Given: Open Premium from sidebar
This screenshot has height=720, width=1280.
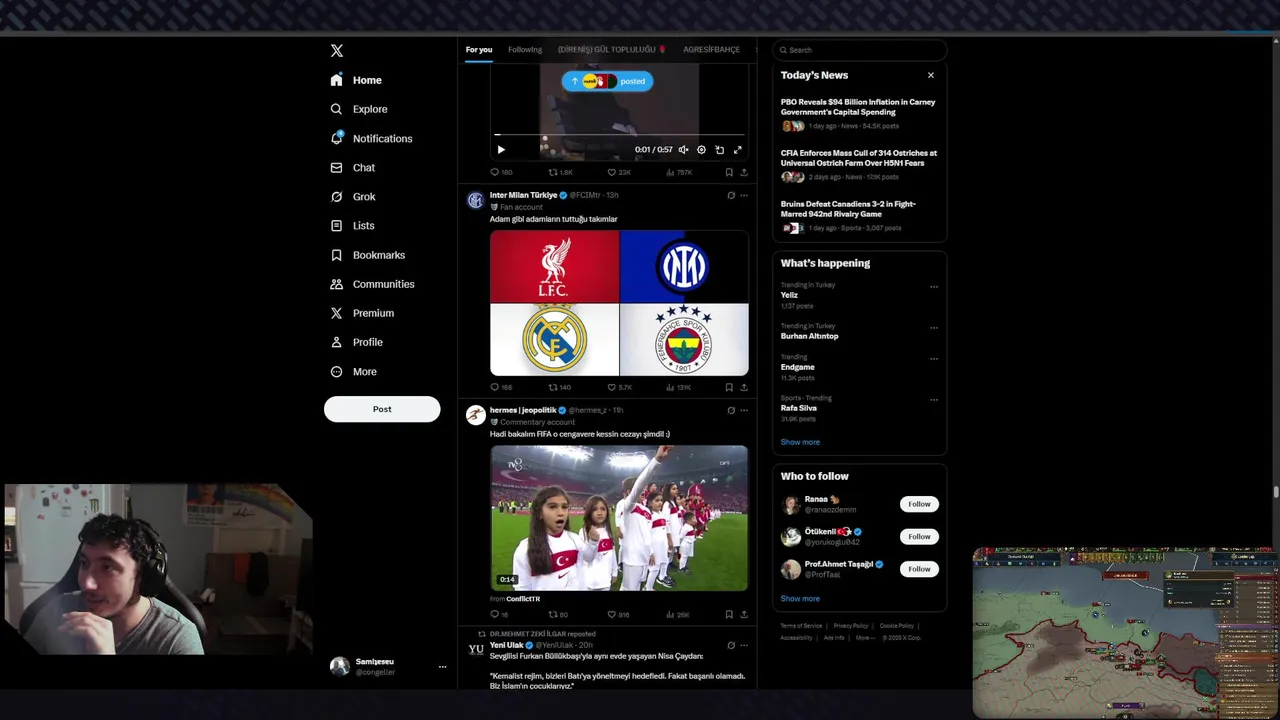Looking at the screenshot, I should [x=362, y=313].
